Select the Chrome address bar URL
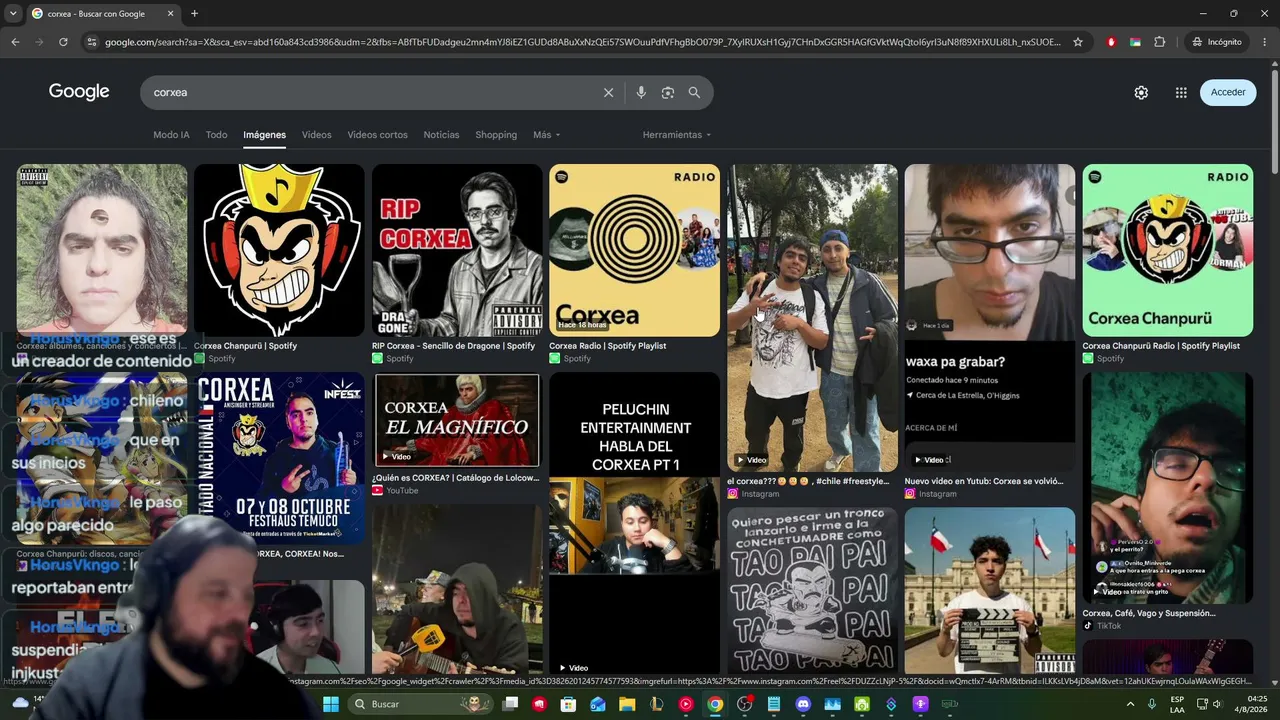Viewport: 1280px width, 720px height. click(583, 42)
